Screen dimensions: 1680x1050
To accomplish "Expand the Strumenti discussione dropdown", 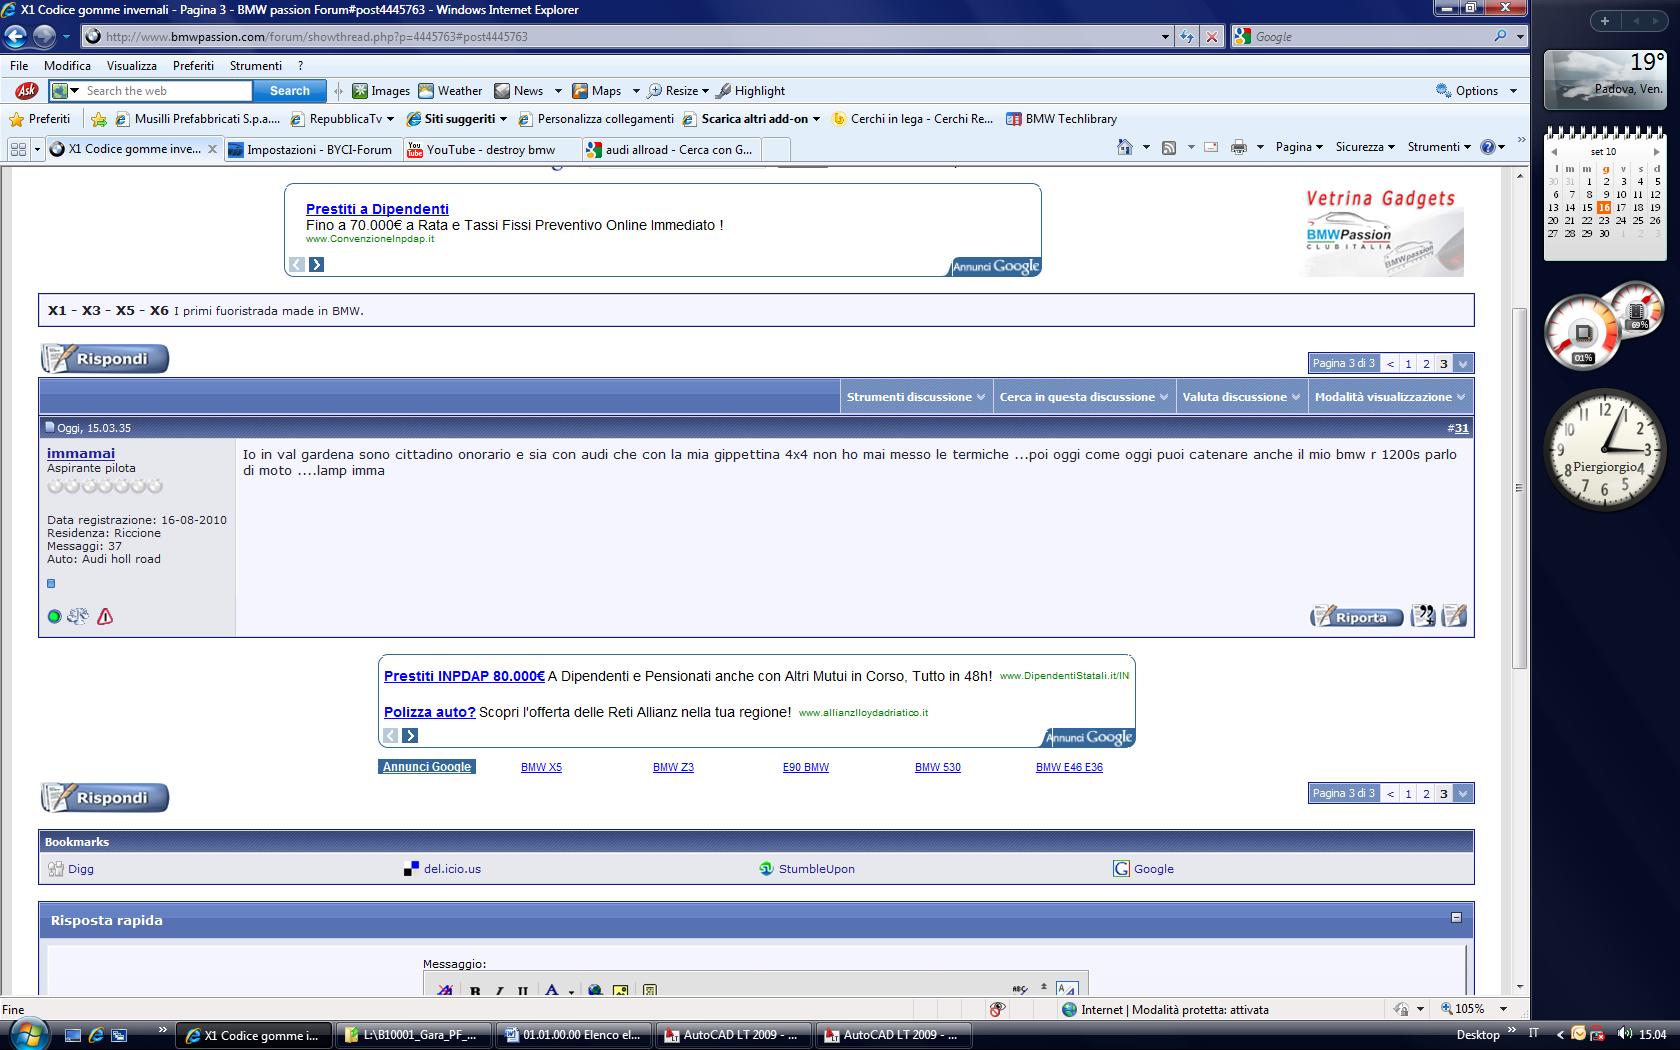I will (914, 397).
